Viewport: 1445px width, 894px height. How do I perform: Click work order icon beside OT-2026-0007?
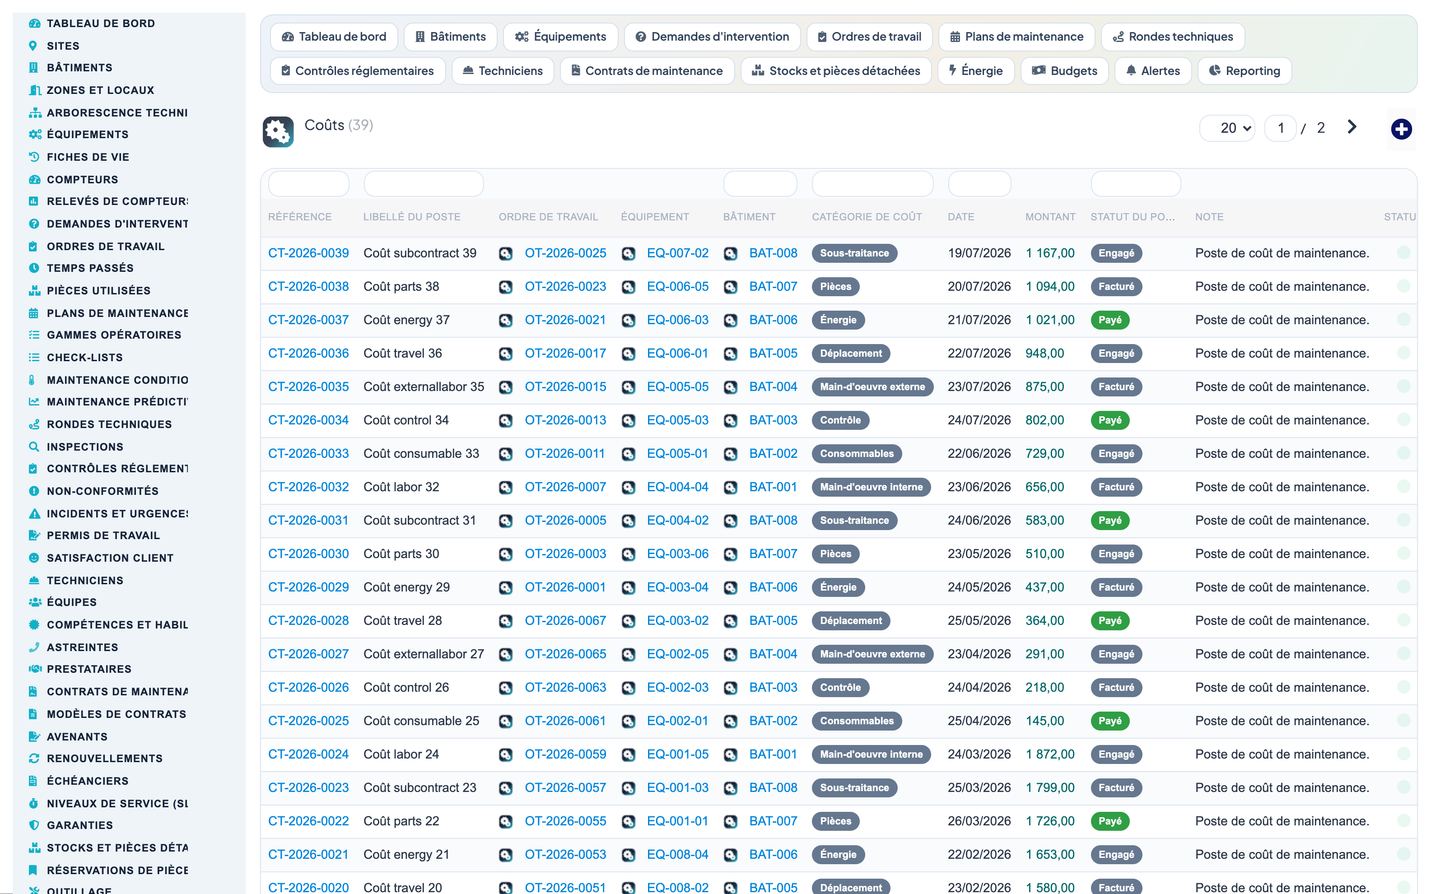[506, 487]
